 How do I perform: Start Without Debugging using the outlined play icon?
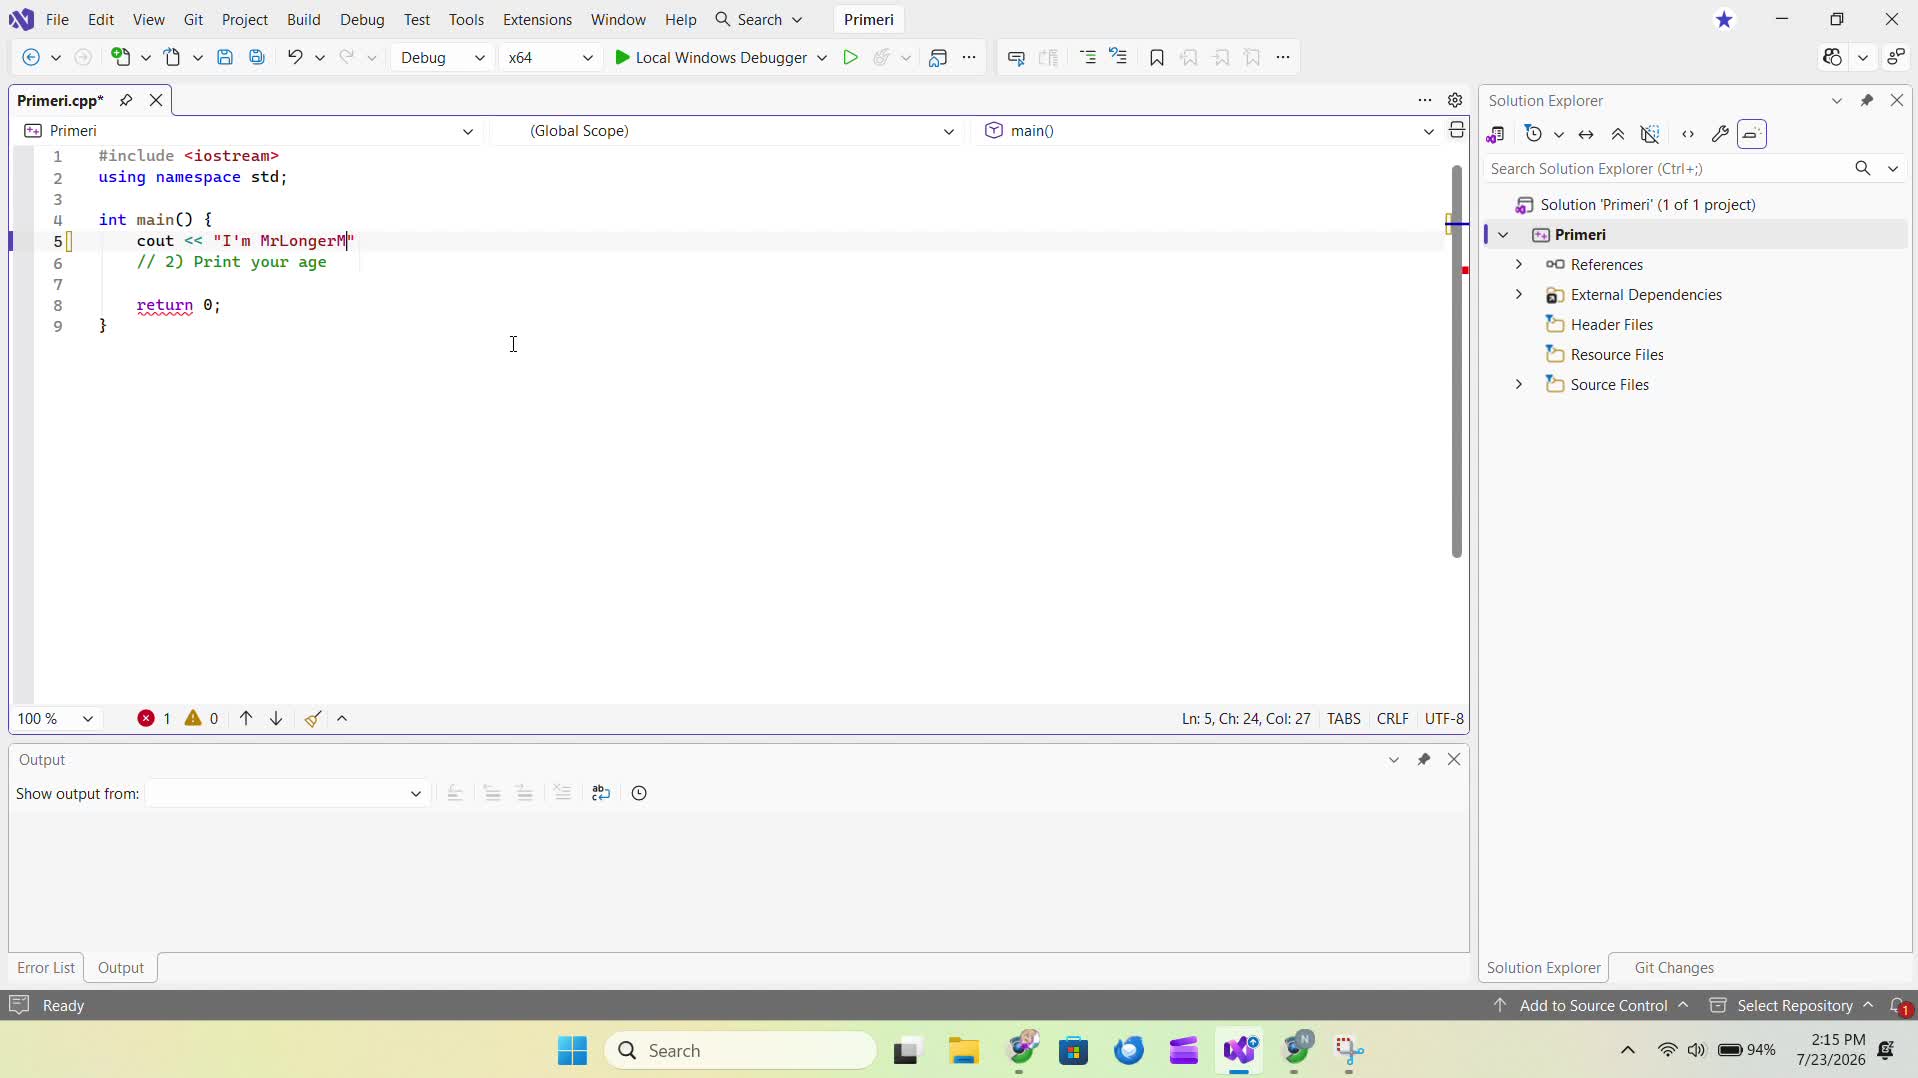click(x=851, y=58)
